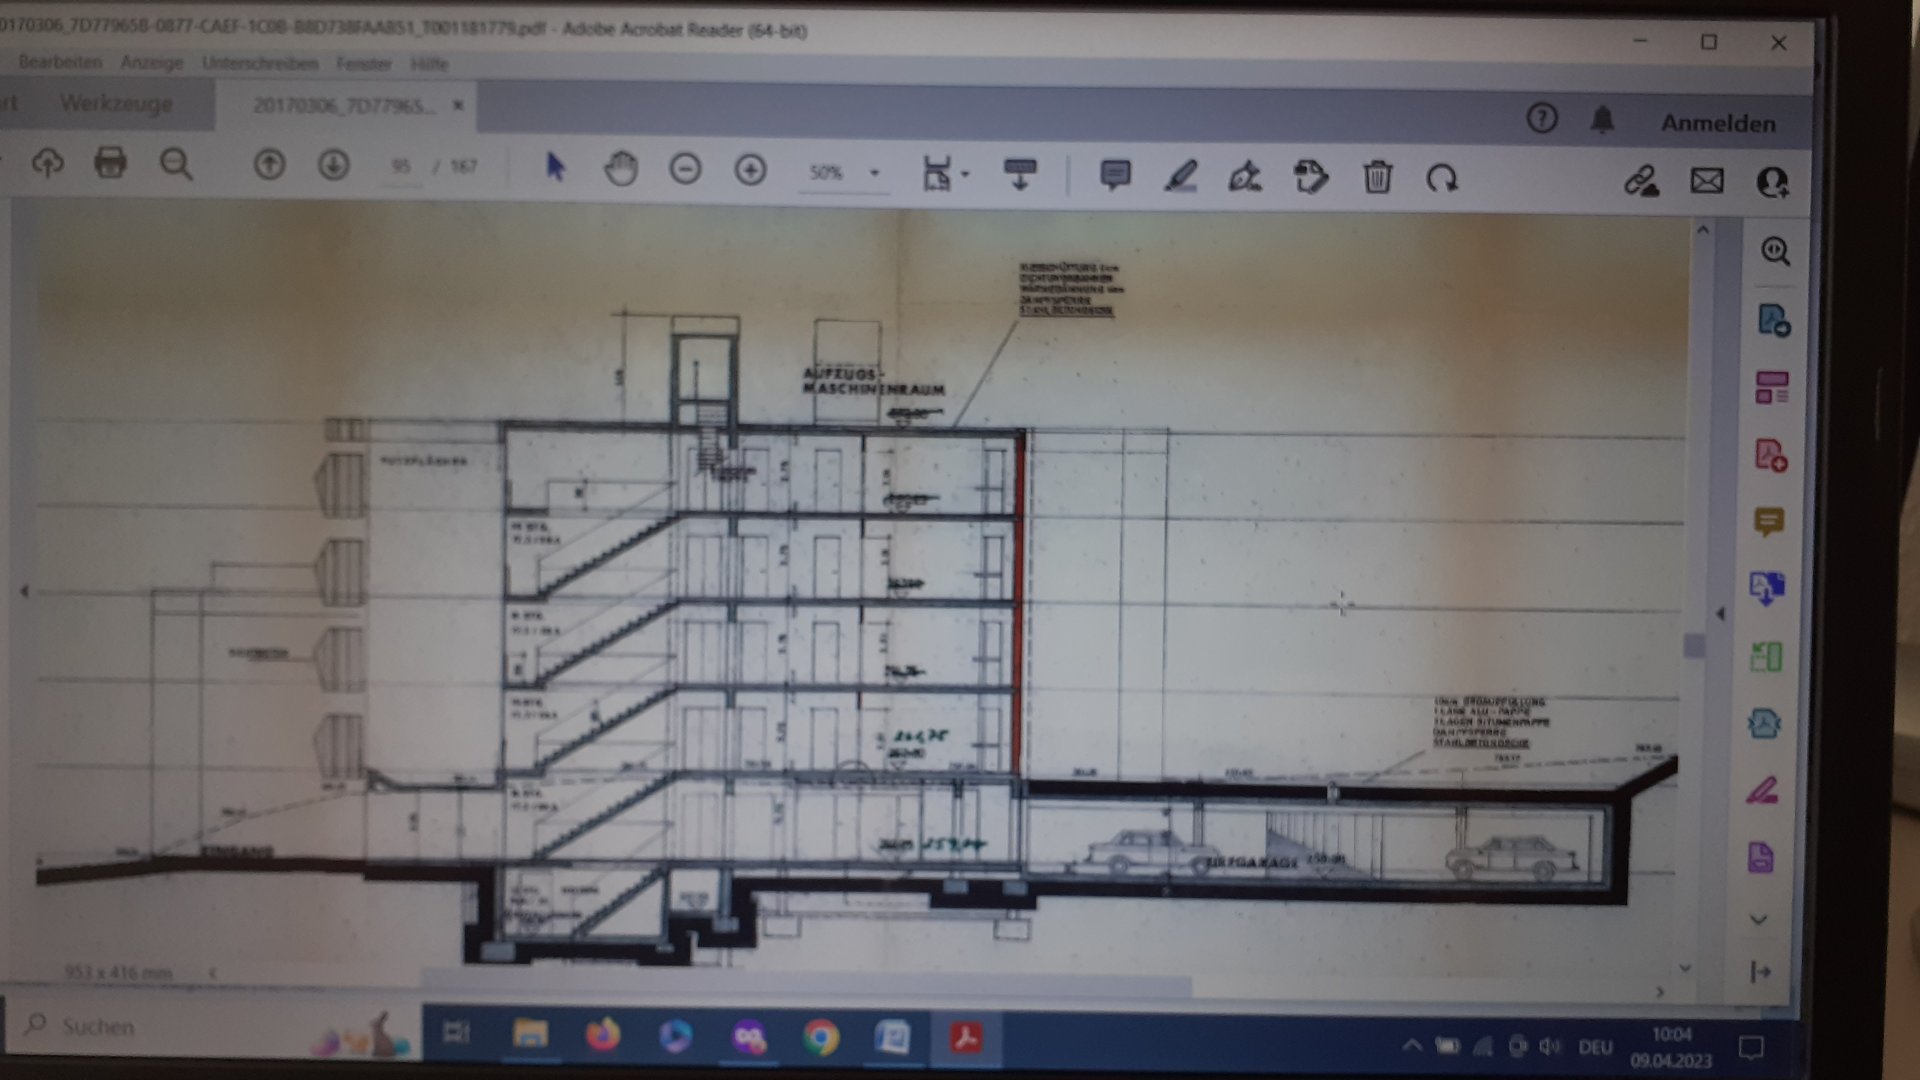This screenshot has width=1920, height=1080.
Task: Open Firefox from the taskbar
Action: click(x=603, y=1036)
